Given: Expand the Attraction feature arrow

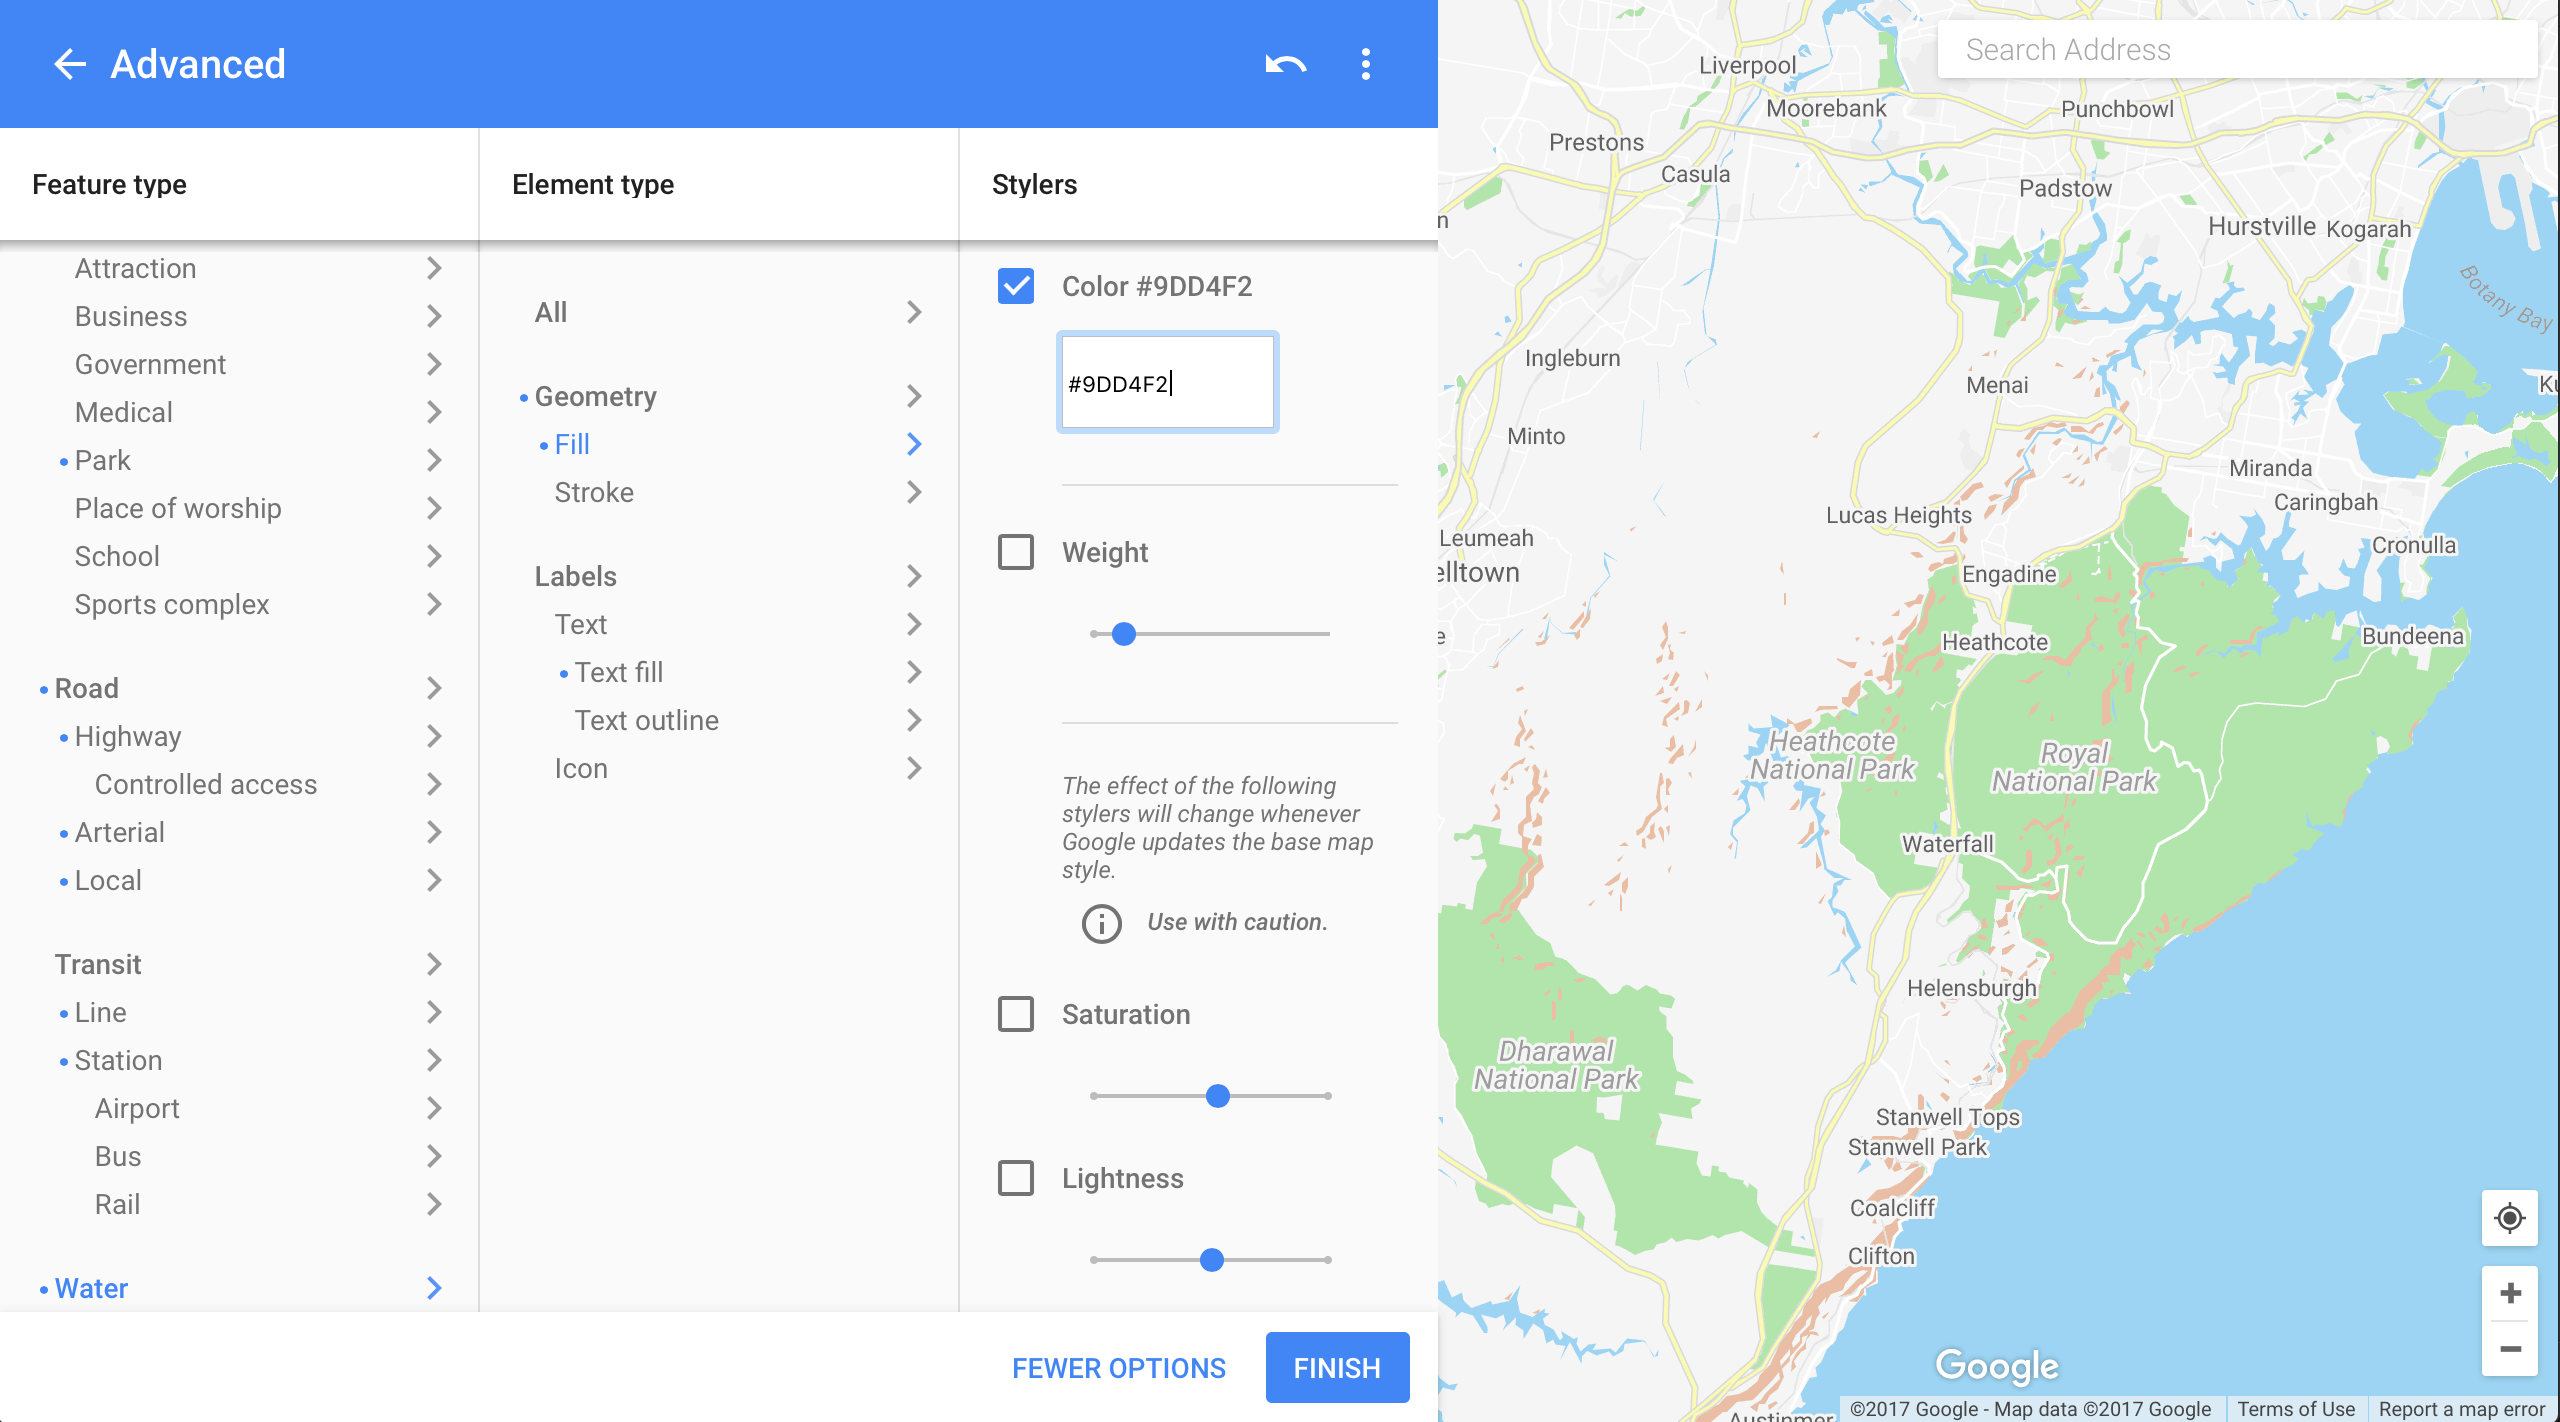Looking at the screenshot, I should pyautogui.click(x=434, y=268).
